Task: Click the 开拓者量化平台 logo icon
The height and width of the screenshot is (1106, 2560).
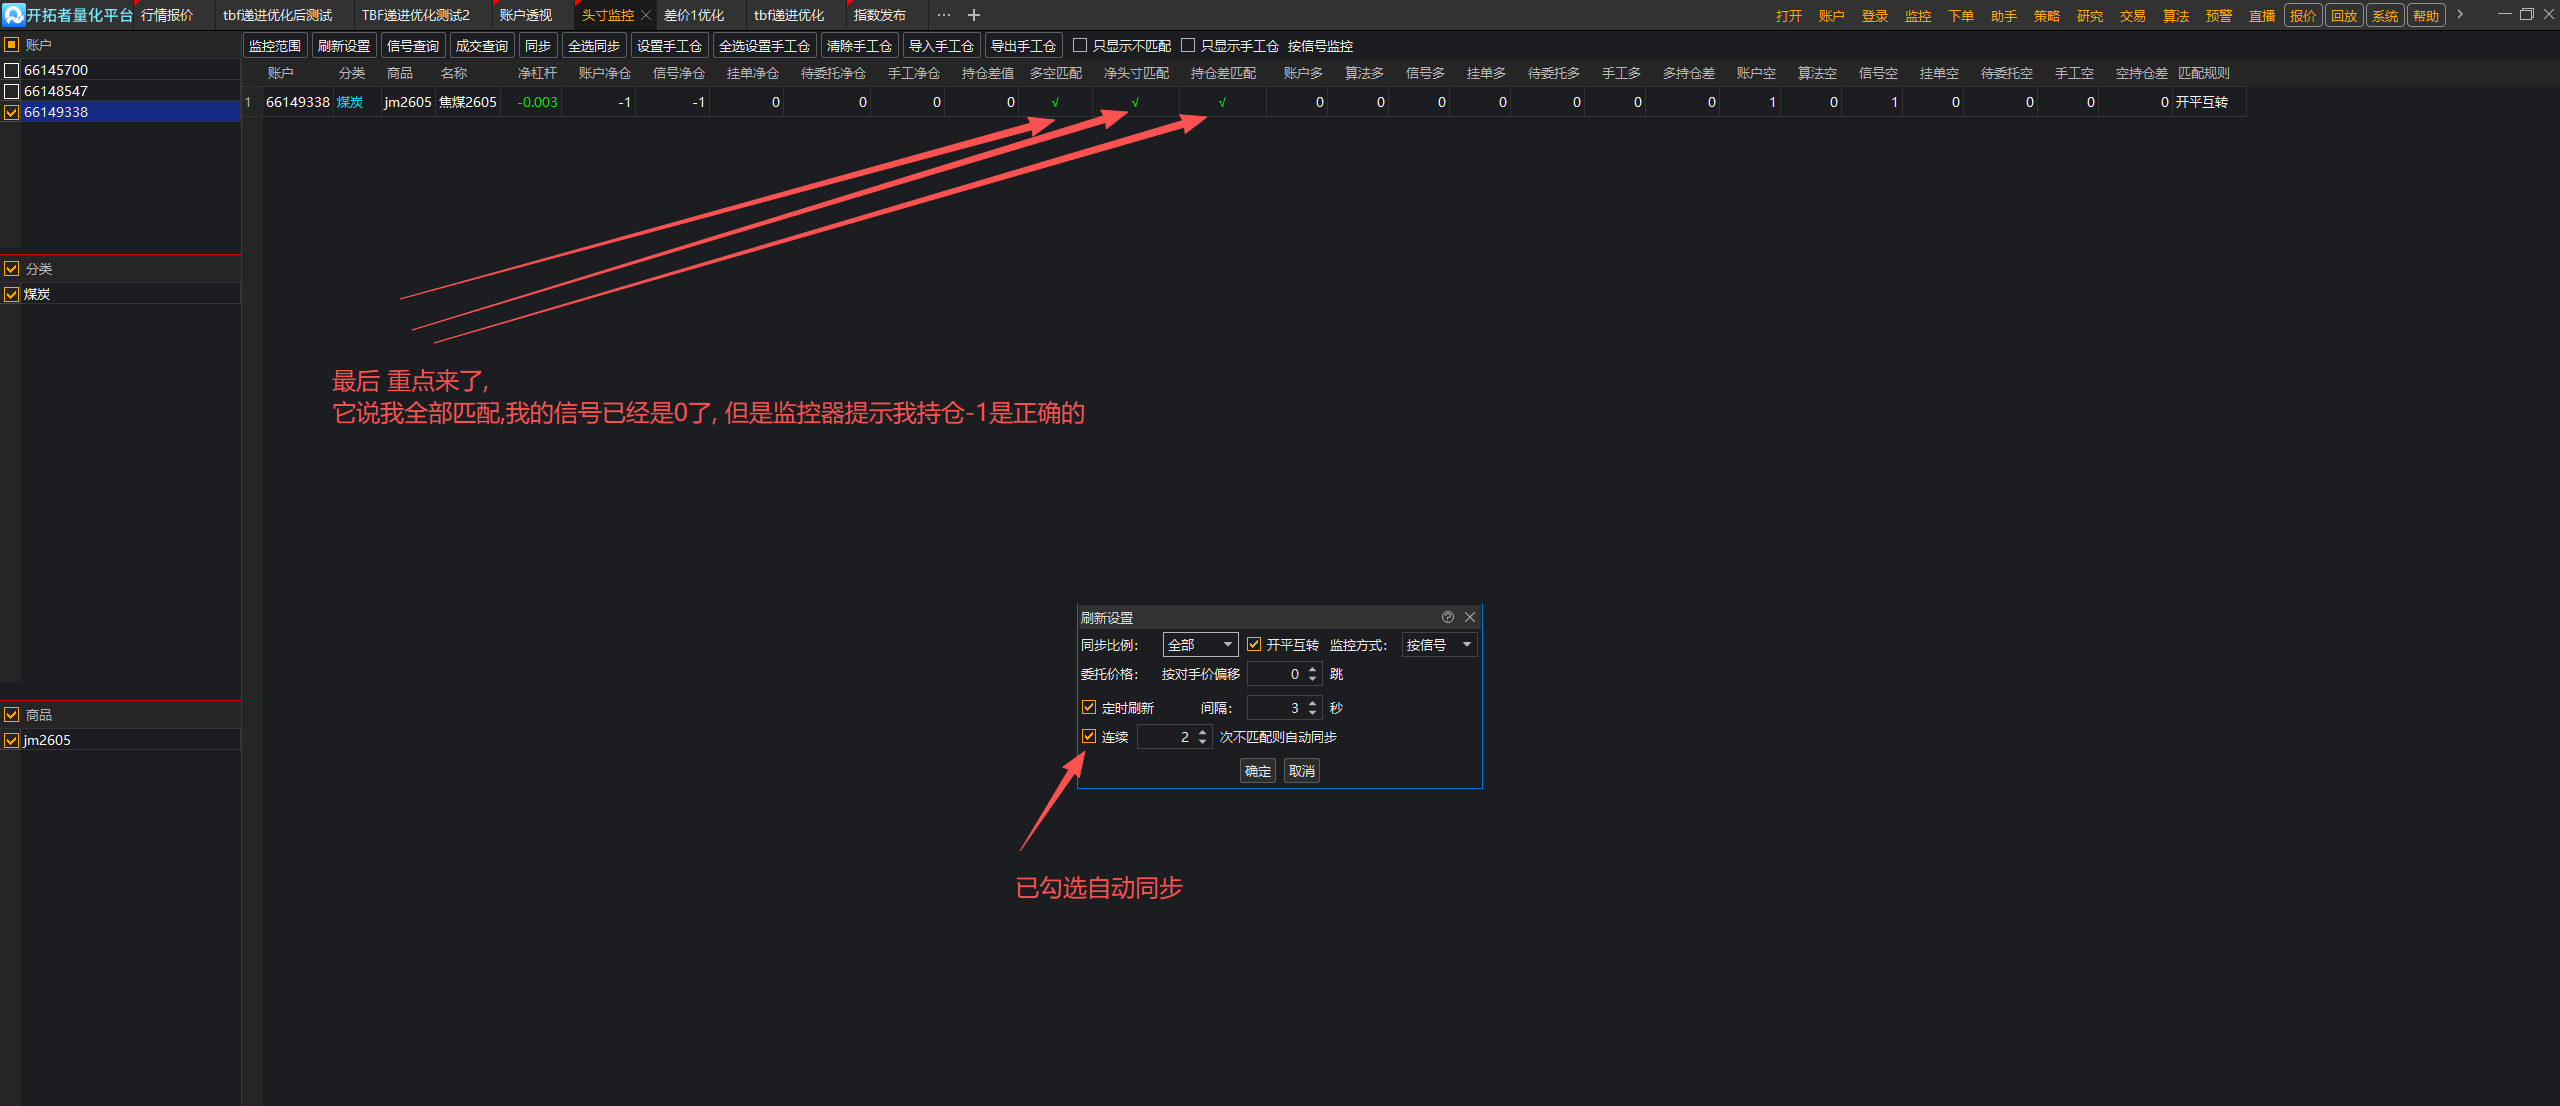Action: click(13, 15)
